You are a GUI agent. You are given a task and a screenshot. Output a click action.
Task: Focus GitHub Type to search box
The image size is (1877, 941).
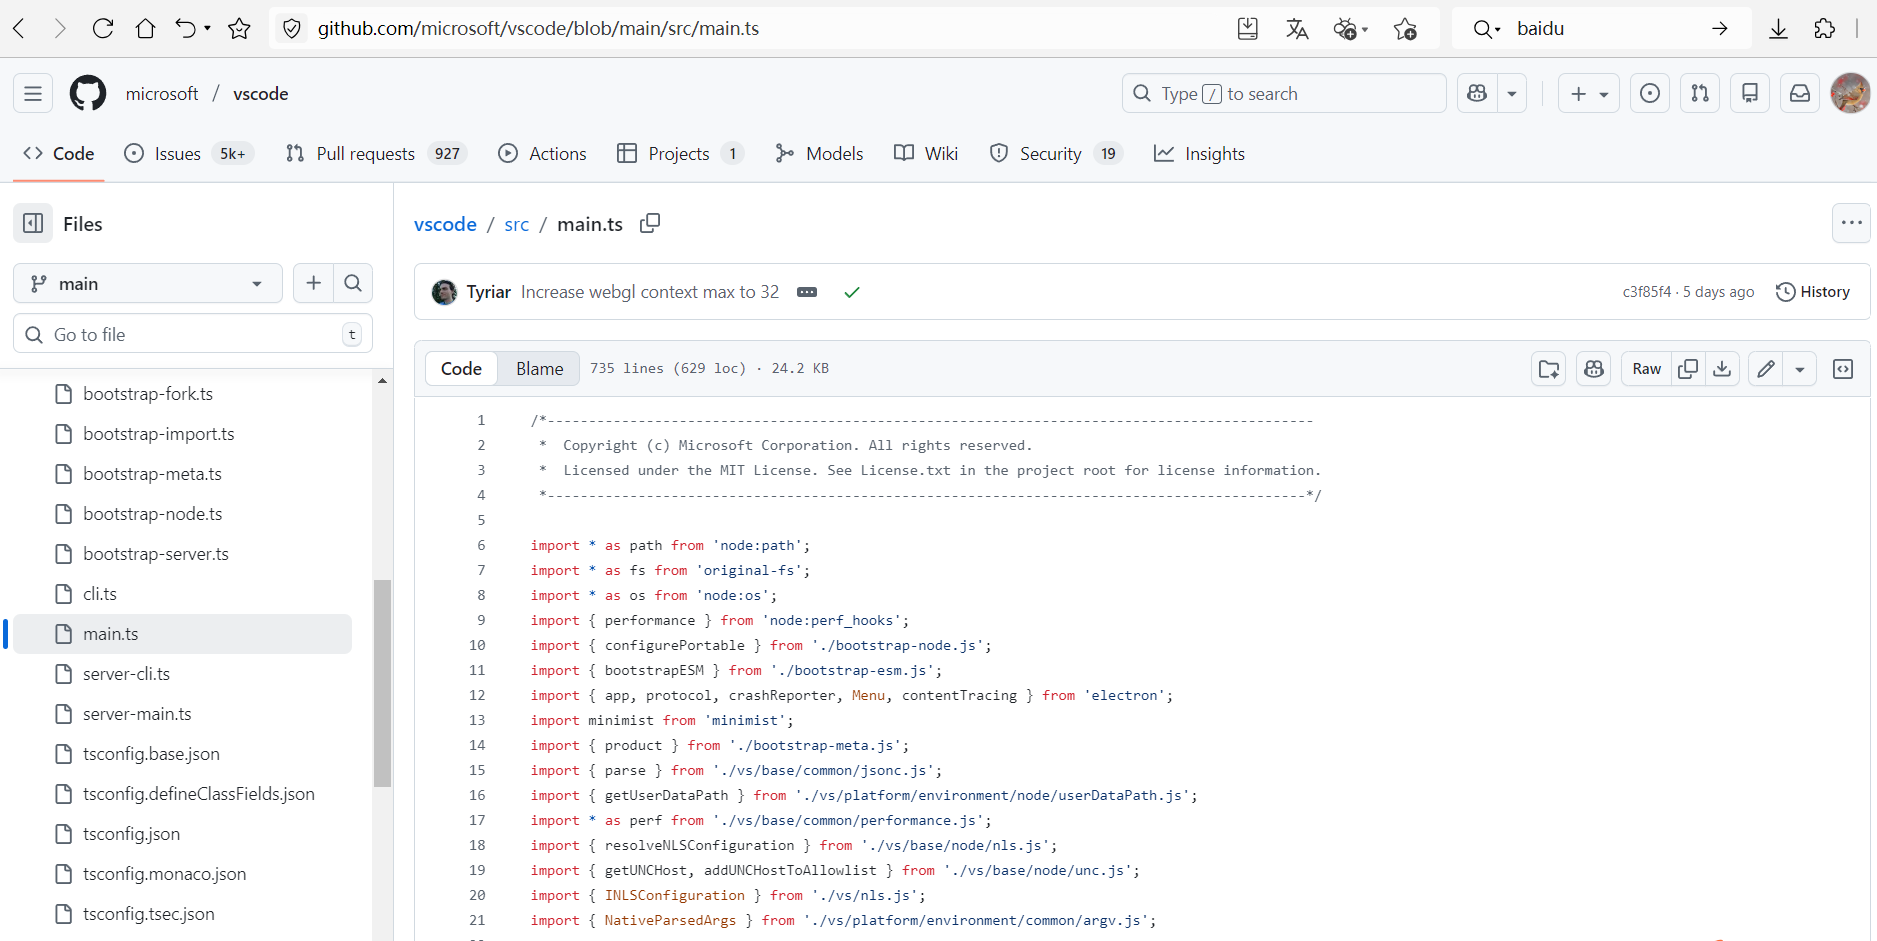point(1284,94)
